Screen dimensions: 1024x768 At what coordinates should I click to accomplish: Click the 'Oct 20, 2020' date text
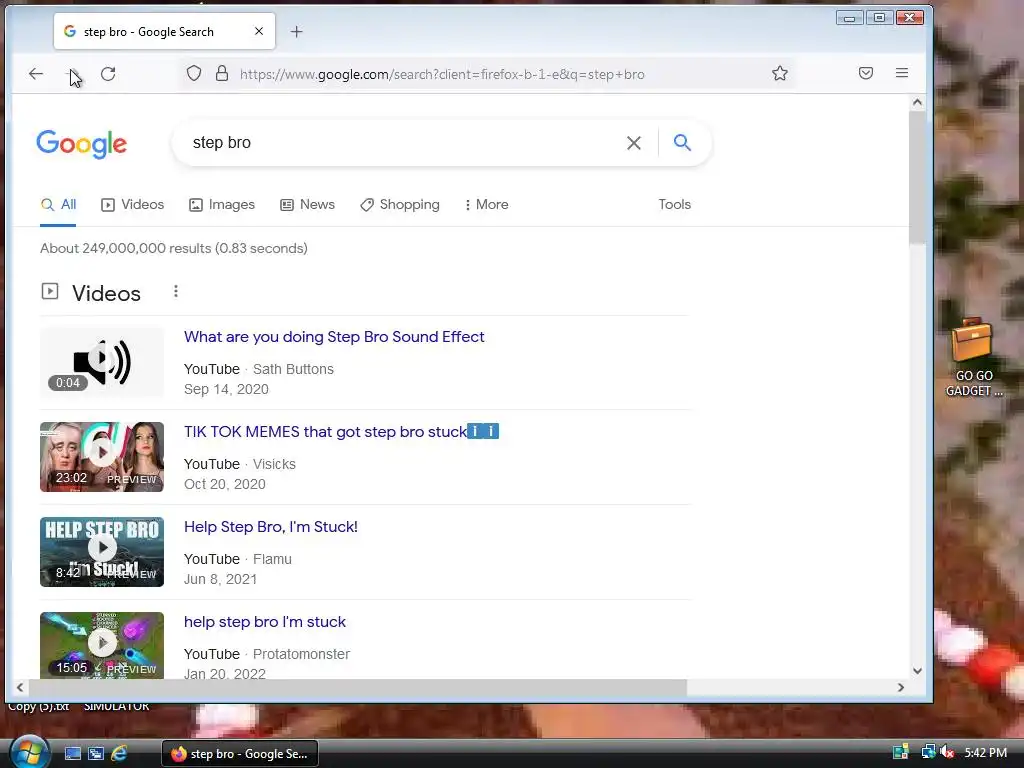point(225,484)
